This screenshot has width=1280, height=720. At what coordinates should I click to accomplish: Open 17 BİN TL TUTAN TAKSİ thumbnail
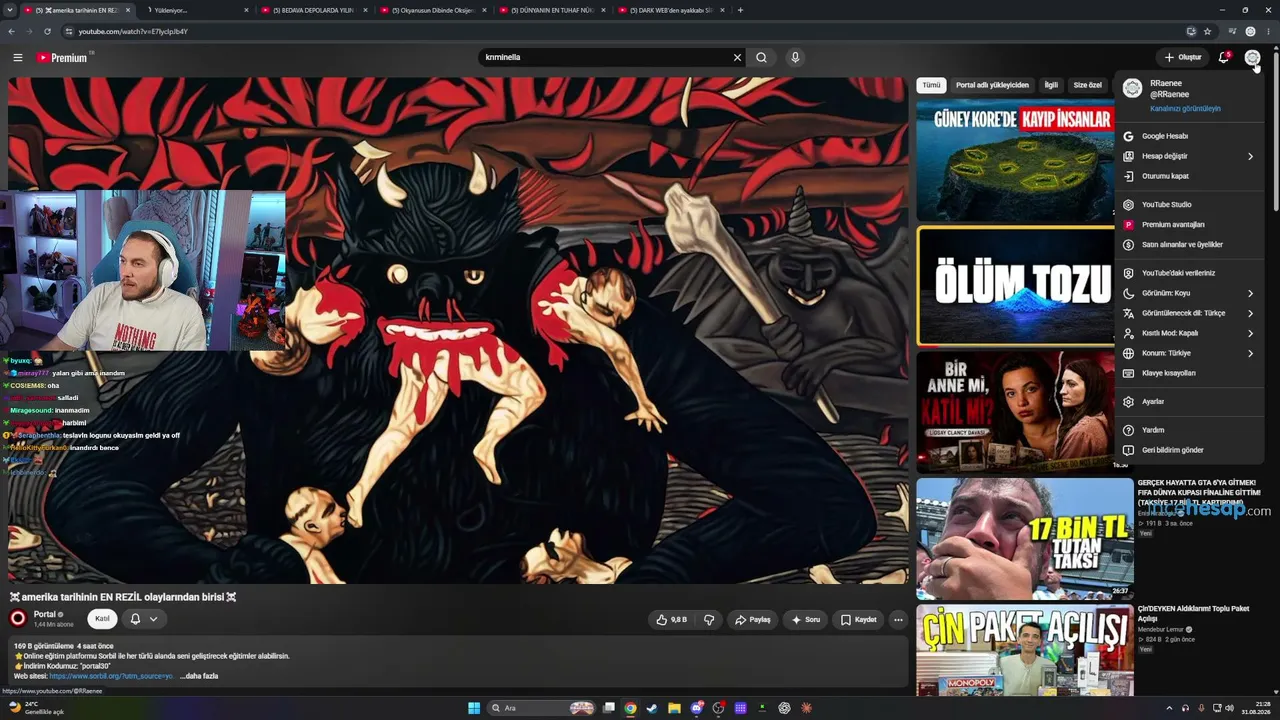(1025, 538)
